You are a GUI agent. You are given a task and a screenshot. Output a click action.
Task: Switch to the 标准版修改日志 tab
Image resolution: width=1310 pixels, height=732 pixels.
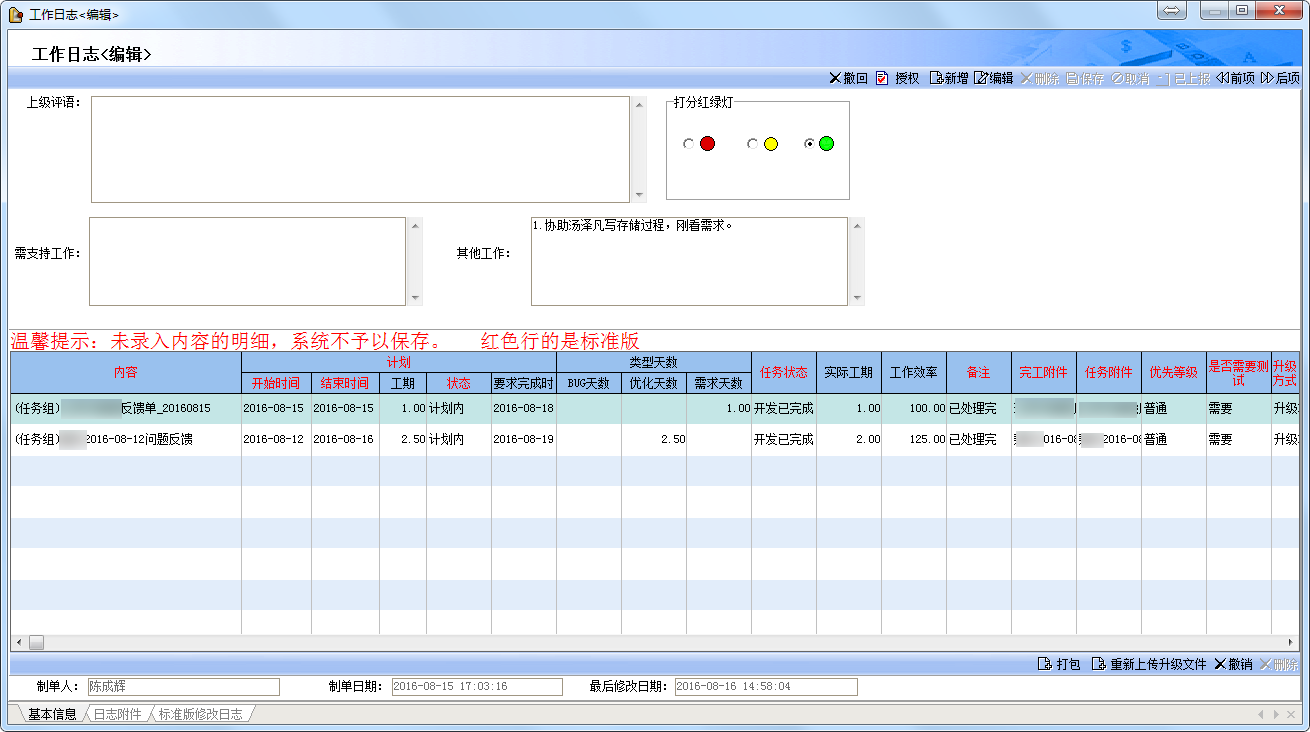pyautogui.click(x=200, y=714)
